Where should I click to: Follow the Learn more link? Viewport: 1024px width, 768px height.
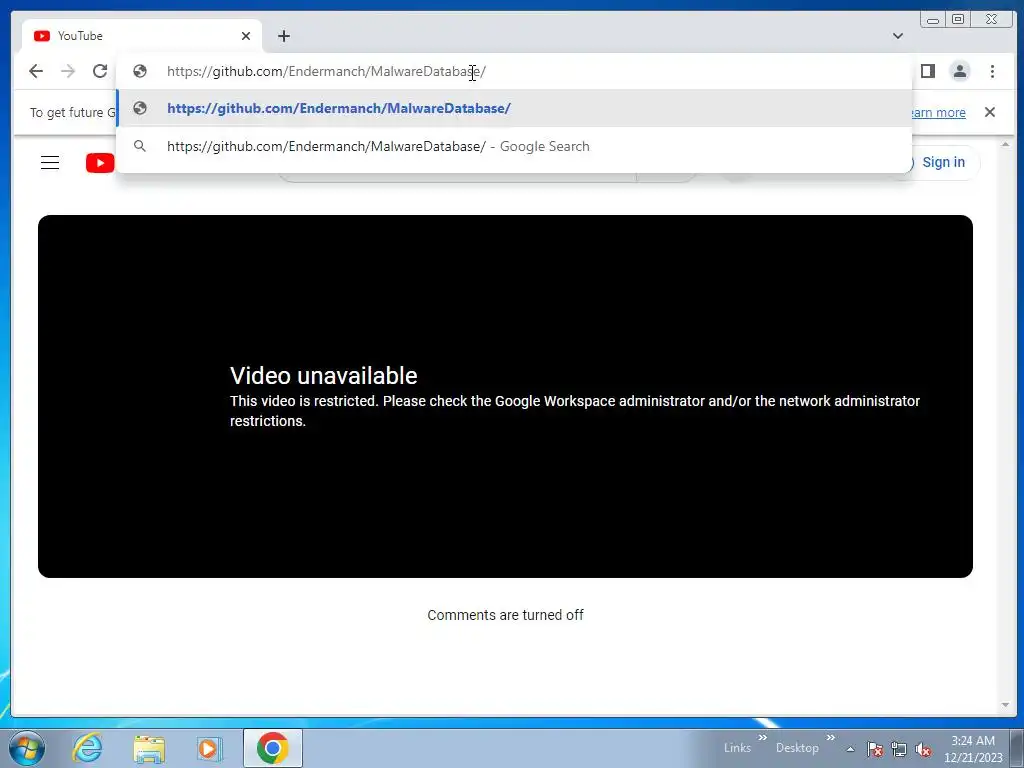(938, 112)
